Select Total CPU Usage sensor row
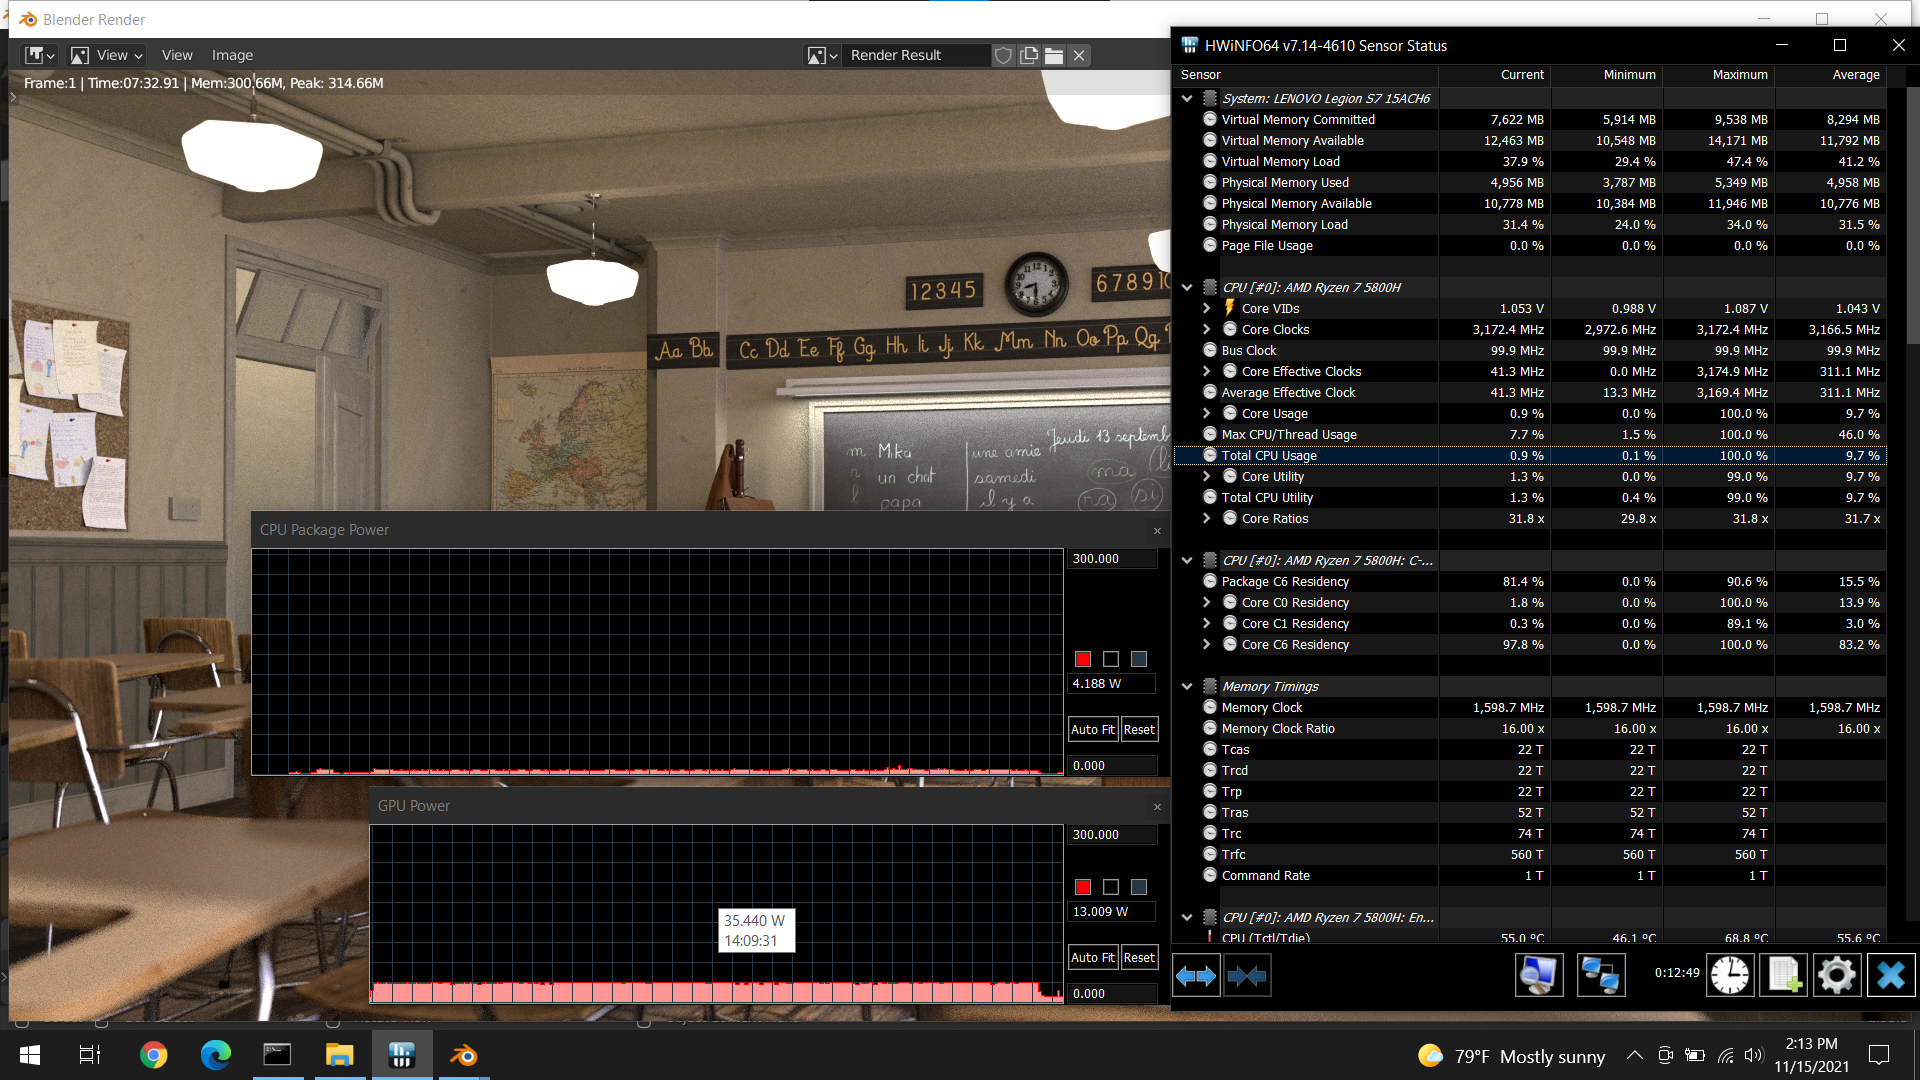The width and height of the screenshot is (1920, 1080). click(x=1530, y=455)
